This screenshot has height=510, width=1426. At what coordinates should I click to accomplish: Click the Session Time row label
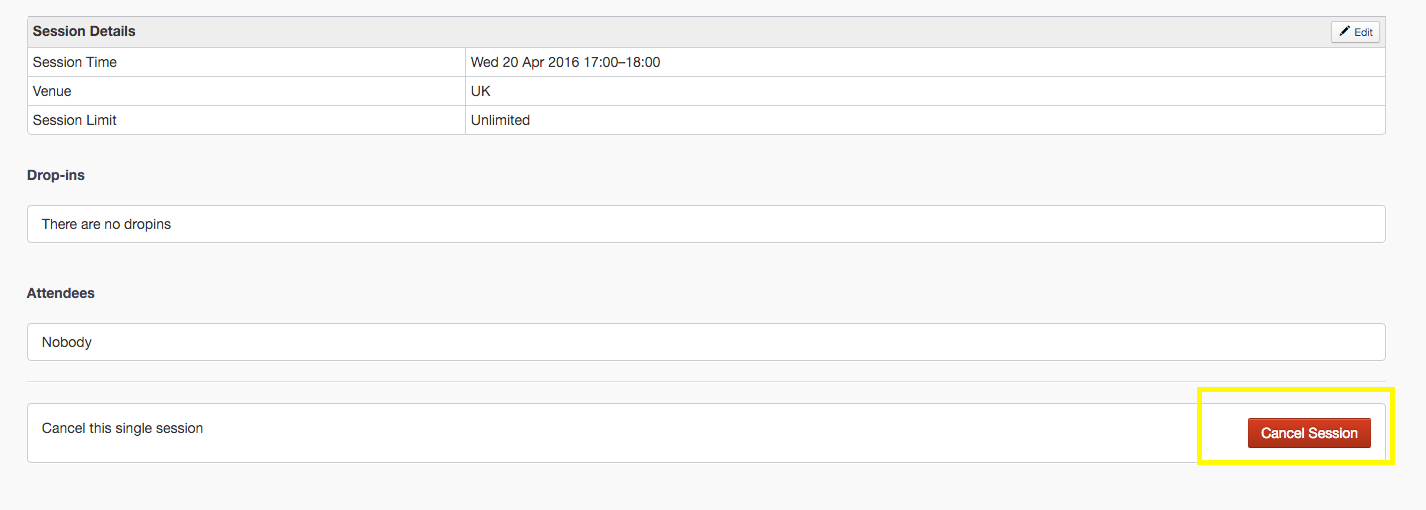pos(75,62)
